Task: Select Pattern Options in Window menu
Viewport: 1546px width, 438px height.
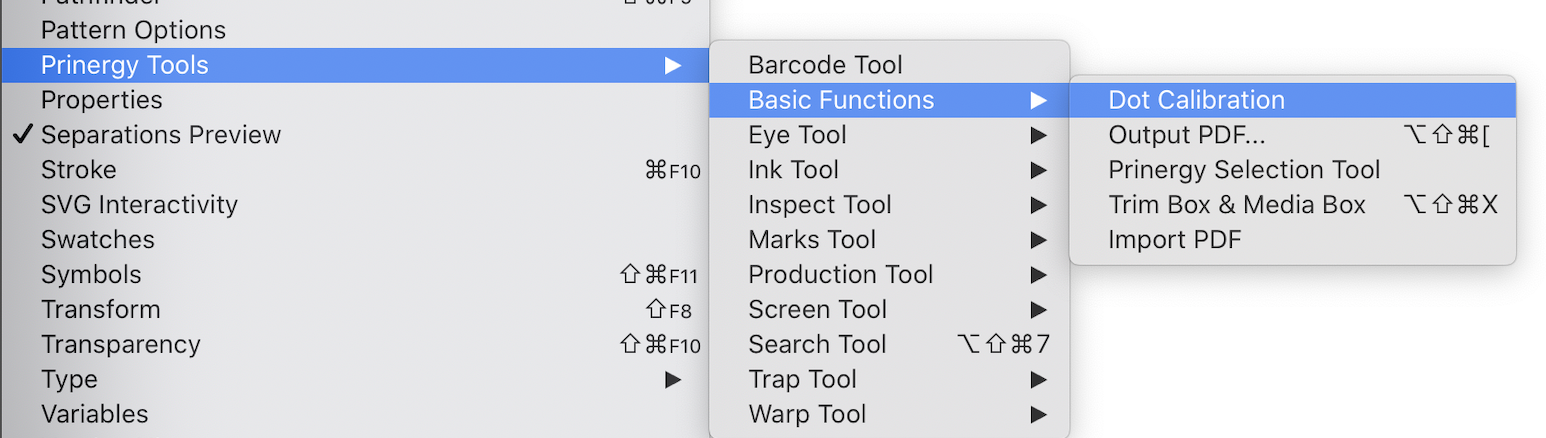Action: [133, 30]
